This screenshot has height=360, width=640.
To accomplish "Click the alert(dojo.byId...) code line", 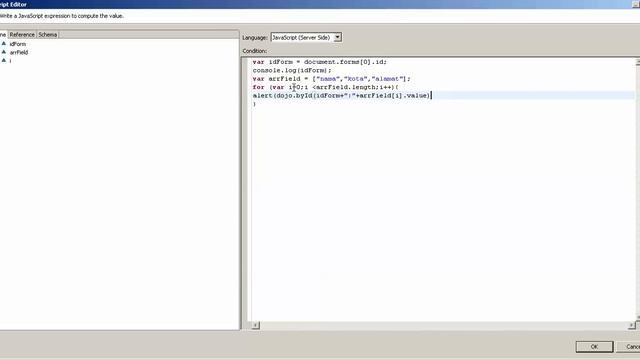I will 342,96.
